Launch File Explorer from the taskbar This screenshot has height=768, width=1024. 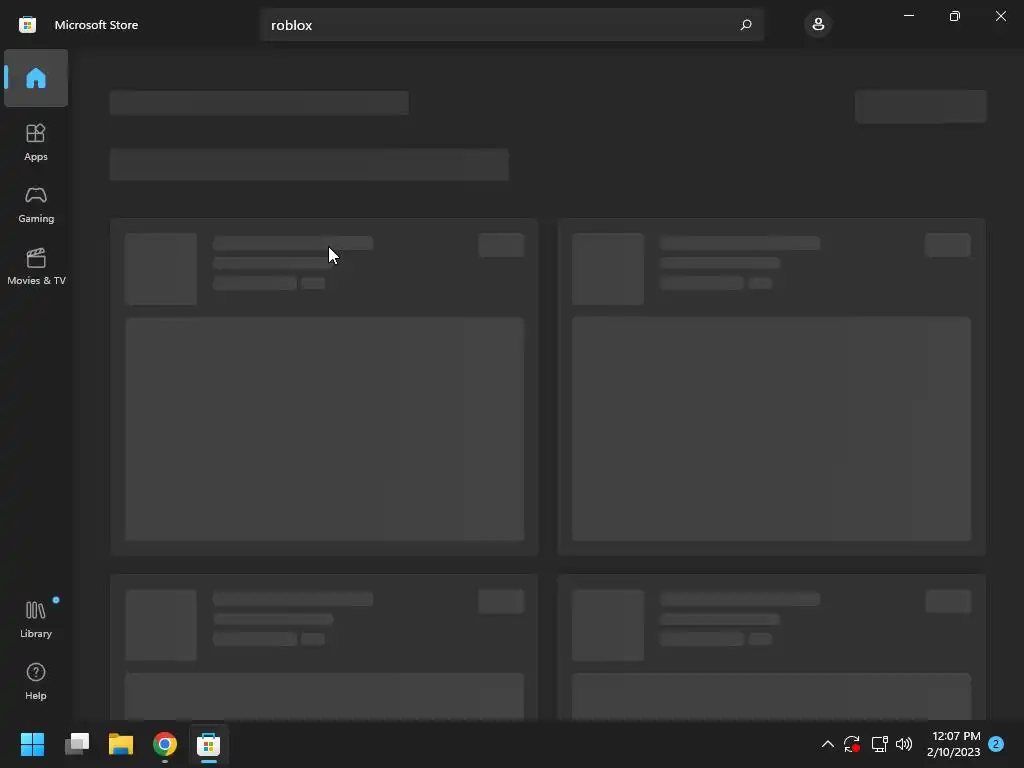tap(121, 744)
